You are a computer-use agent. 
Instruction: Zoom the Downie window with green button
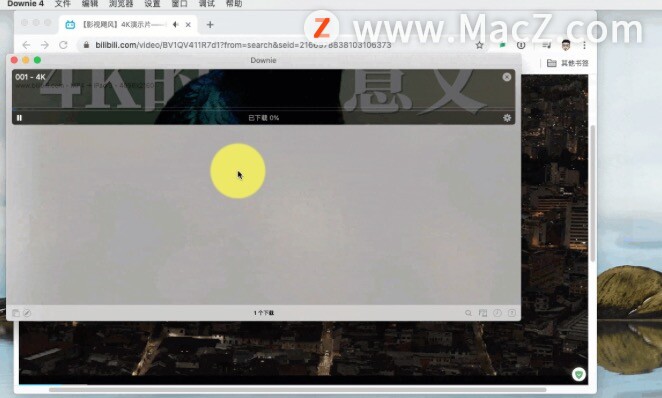[x=37, y=60]
